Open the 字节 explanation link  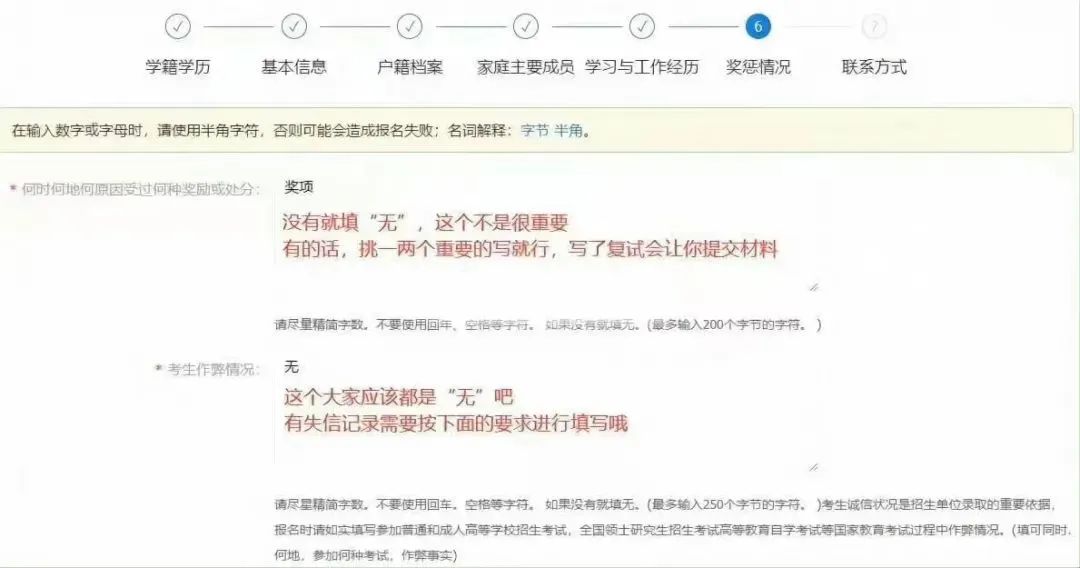[534, 130]
